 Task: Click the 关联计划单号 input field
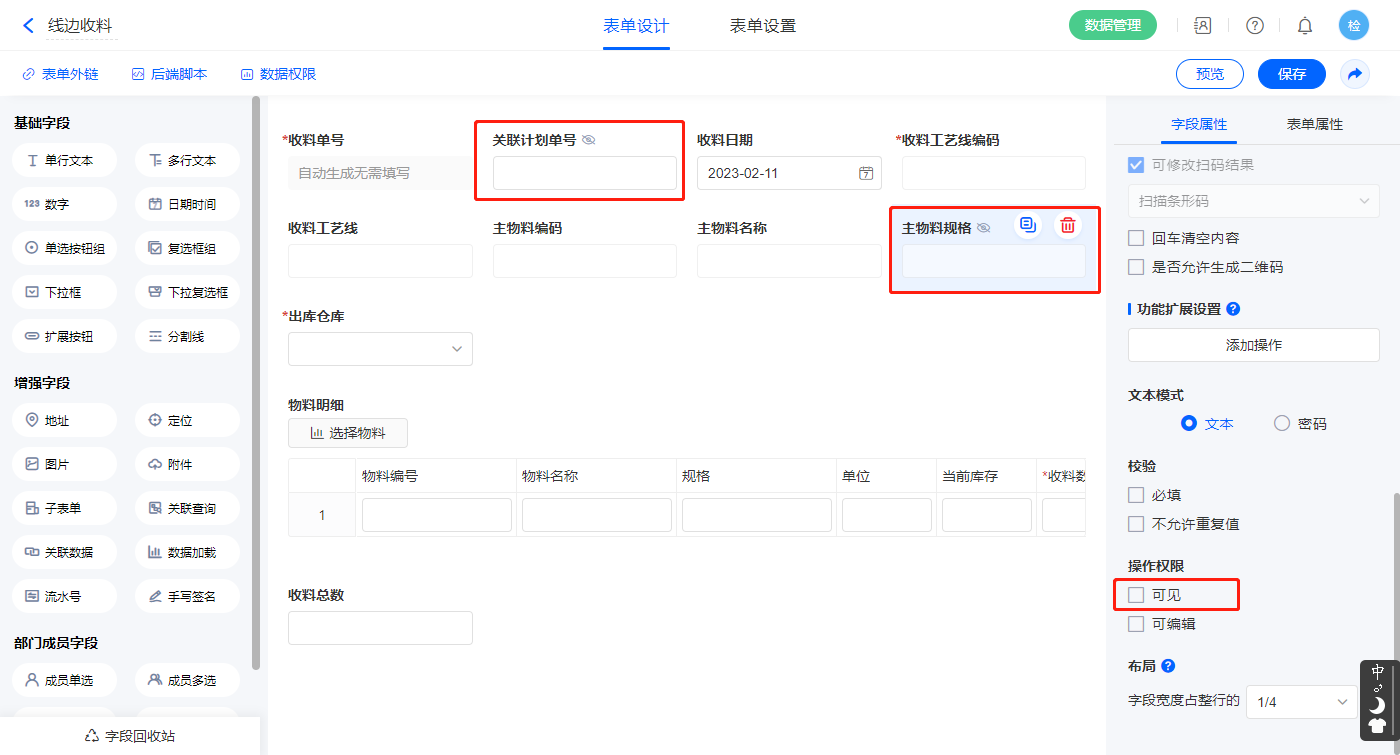[584, 173]
